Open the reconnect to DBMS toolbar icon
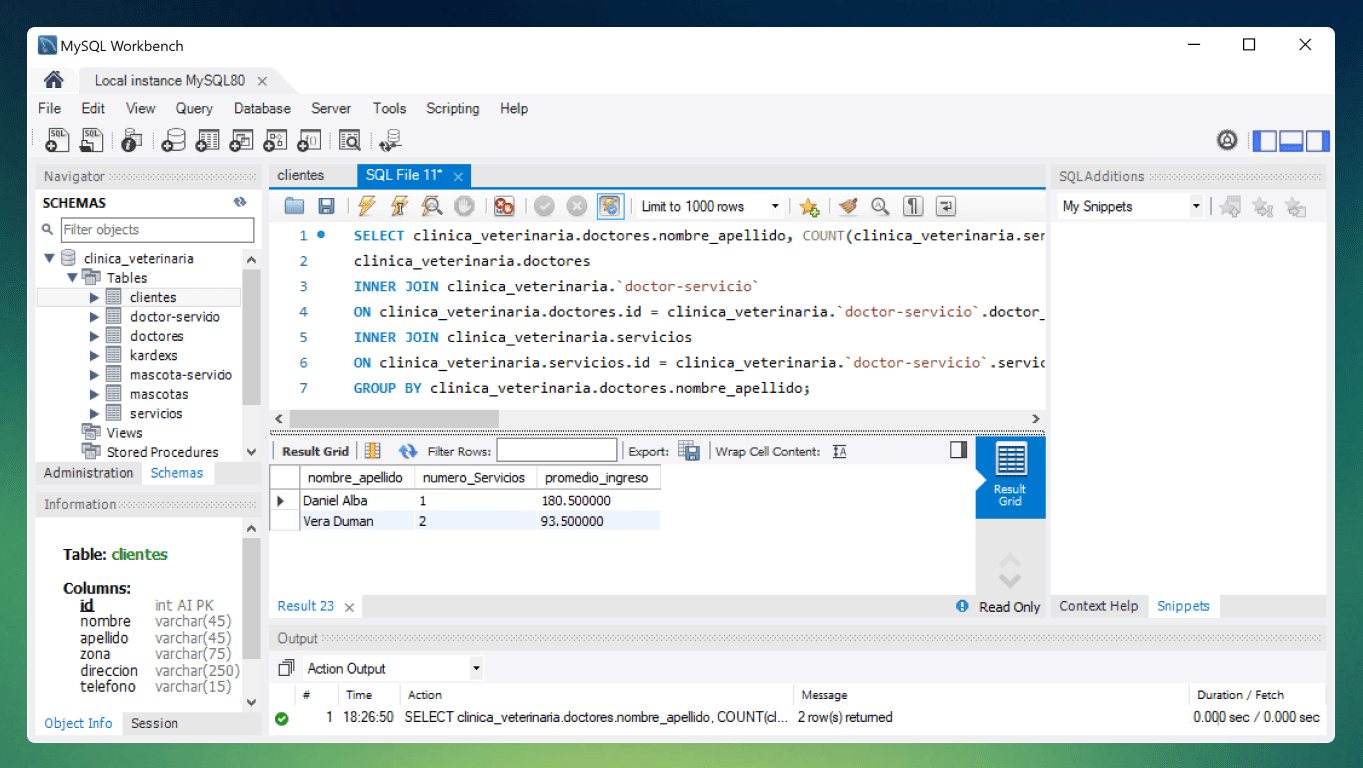The height and width of the screenshot is (768, 1363). click(x=390, y=141)
